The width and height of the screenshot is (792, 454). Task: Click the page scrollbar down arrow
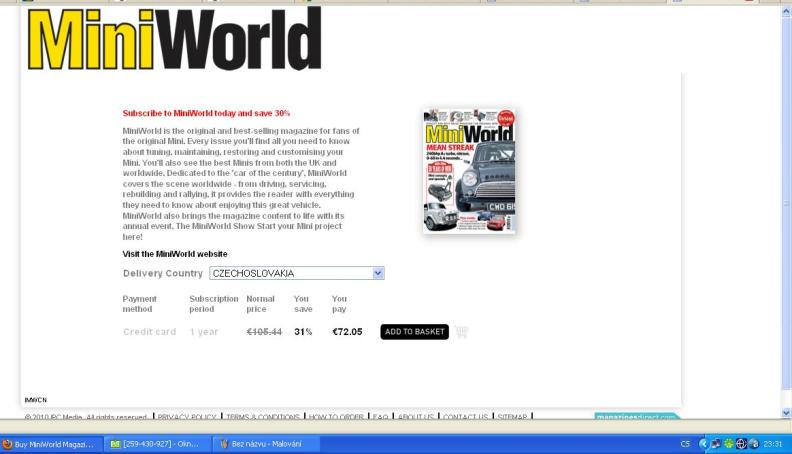click(x=786, y=413)
